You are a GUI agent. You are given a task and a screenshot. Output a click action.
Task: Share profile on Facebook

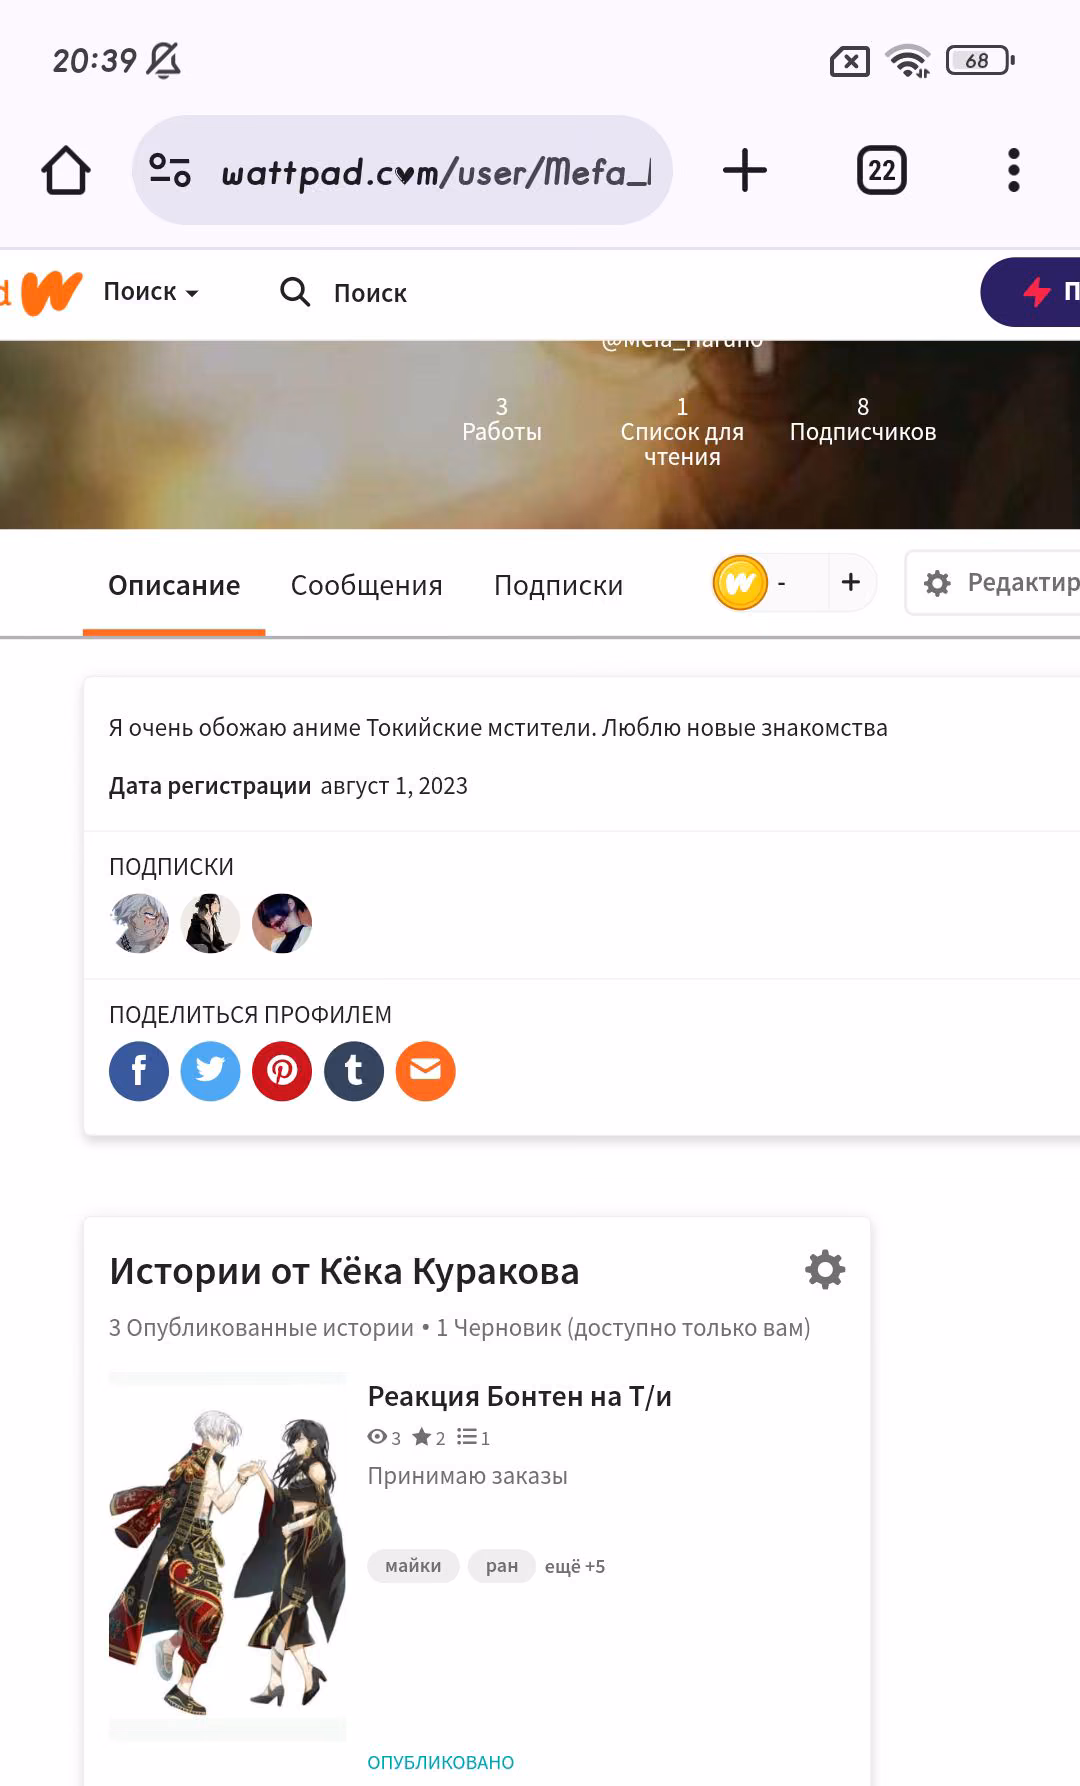coord(139,1071)
